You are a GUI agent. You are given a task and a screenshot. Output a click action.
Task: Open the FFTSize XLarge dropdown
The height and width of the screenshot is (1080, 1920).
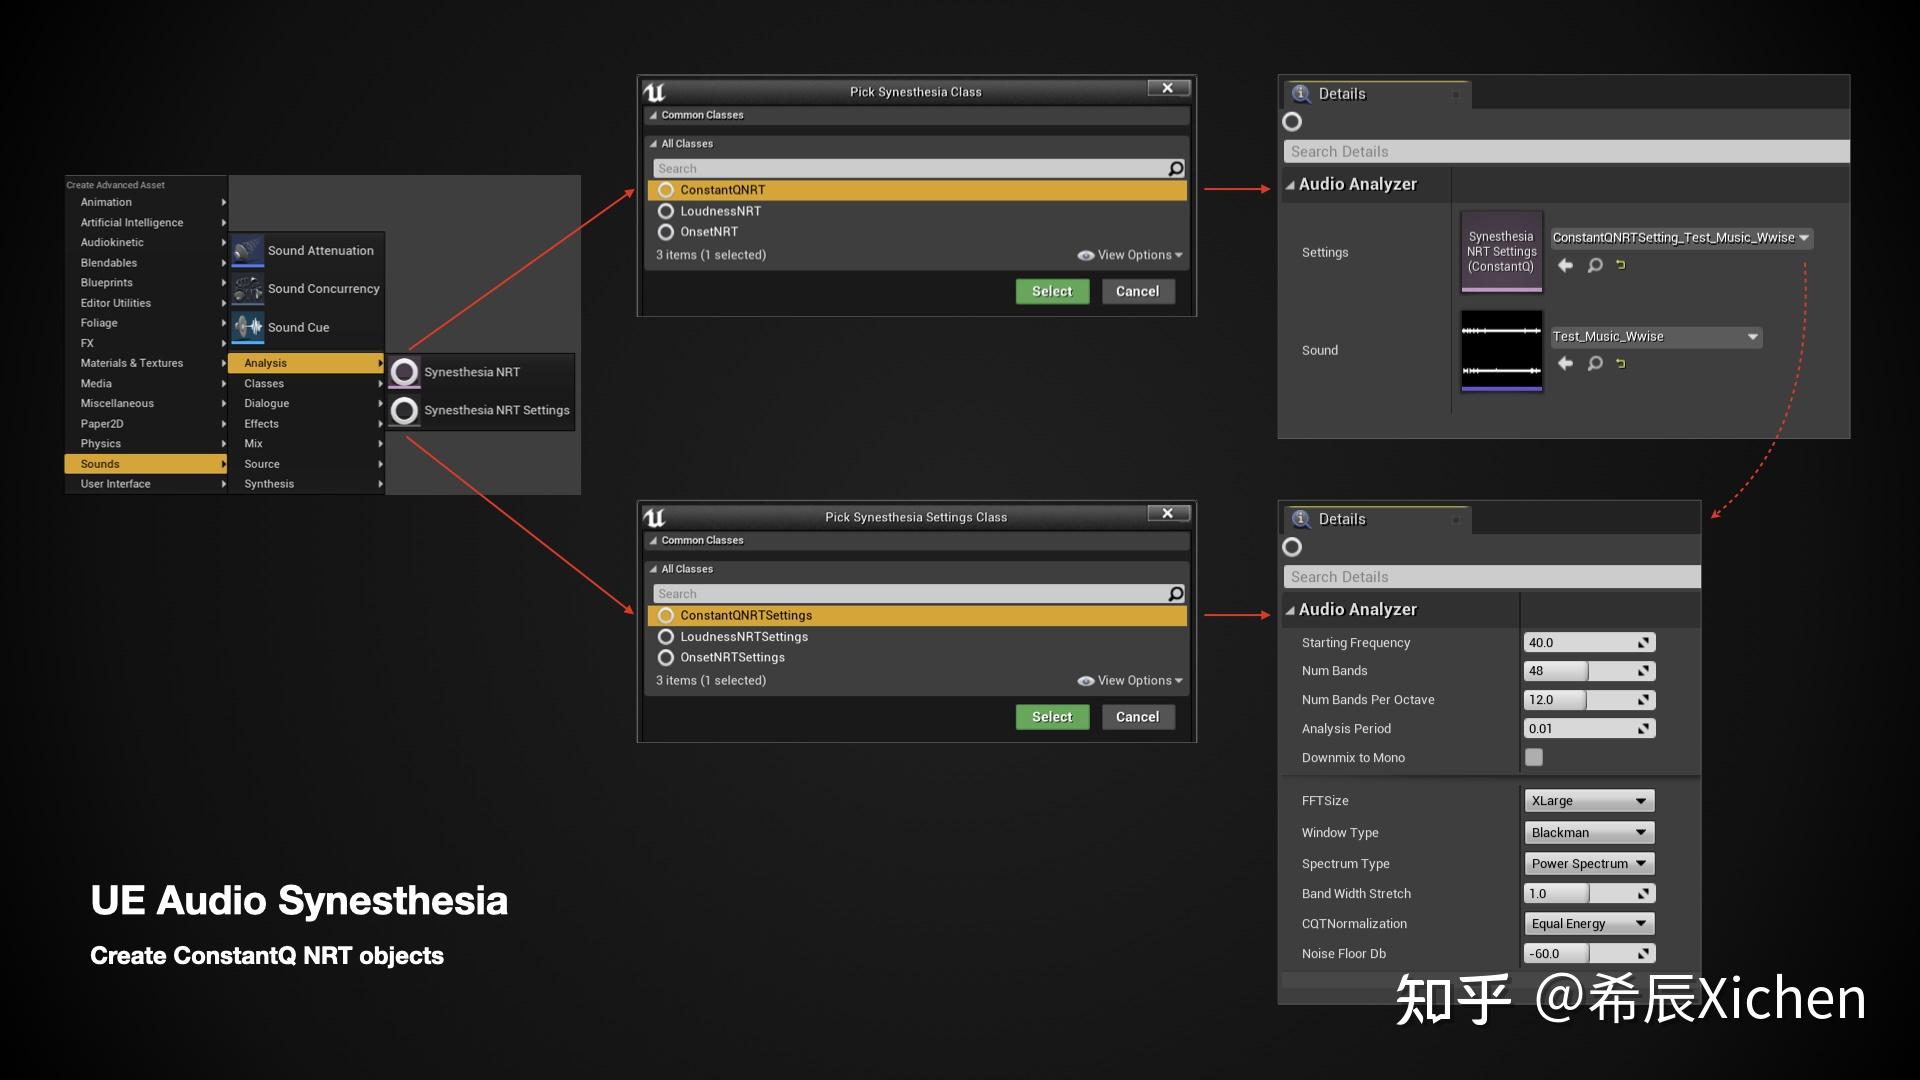(x=1589, y=801)
